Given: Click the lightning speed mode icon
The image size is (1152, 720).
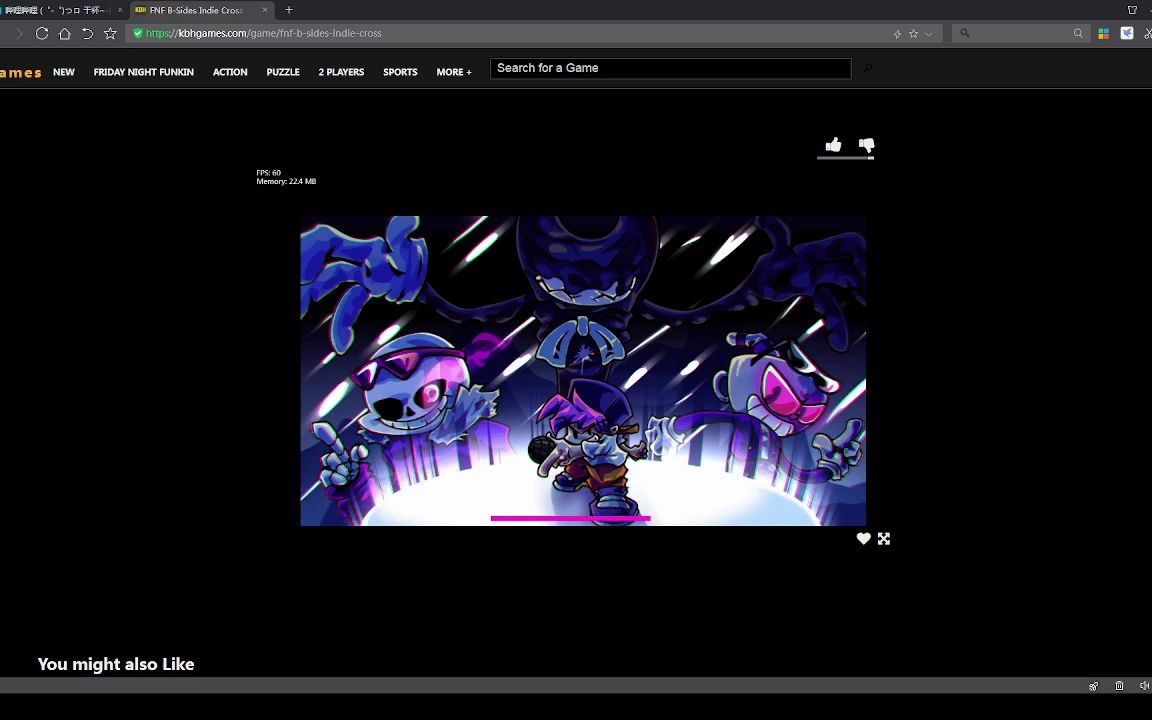Looking at the screenshot, I should coord(897,34).
